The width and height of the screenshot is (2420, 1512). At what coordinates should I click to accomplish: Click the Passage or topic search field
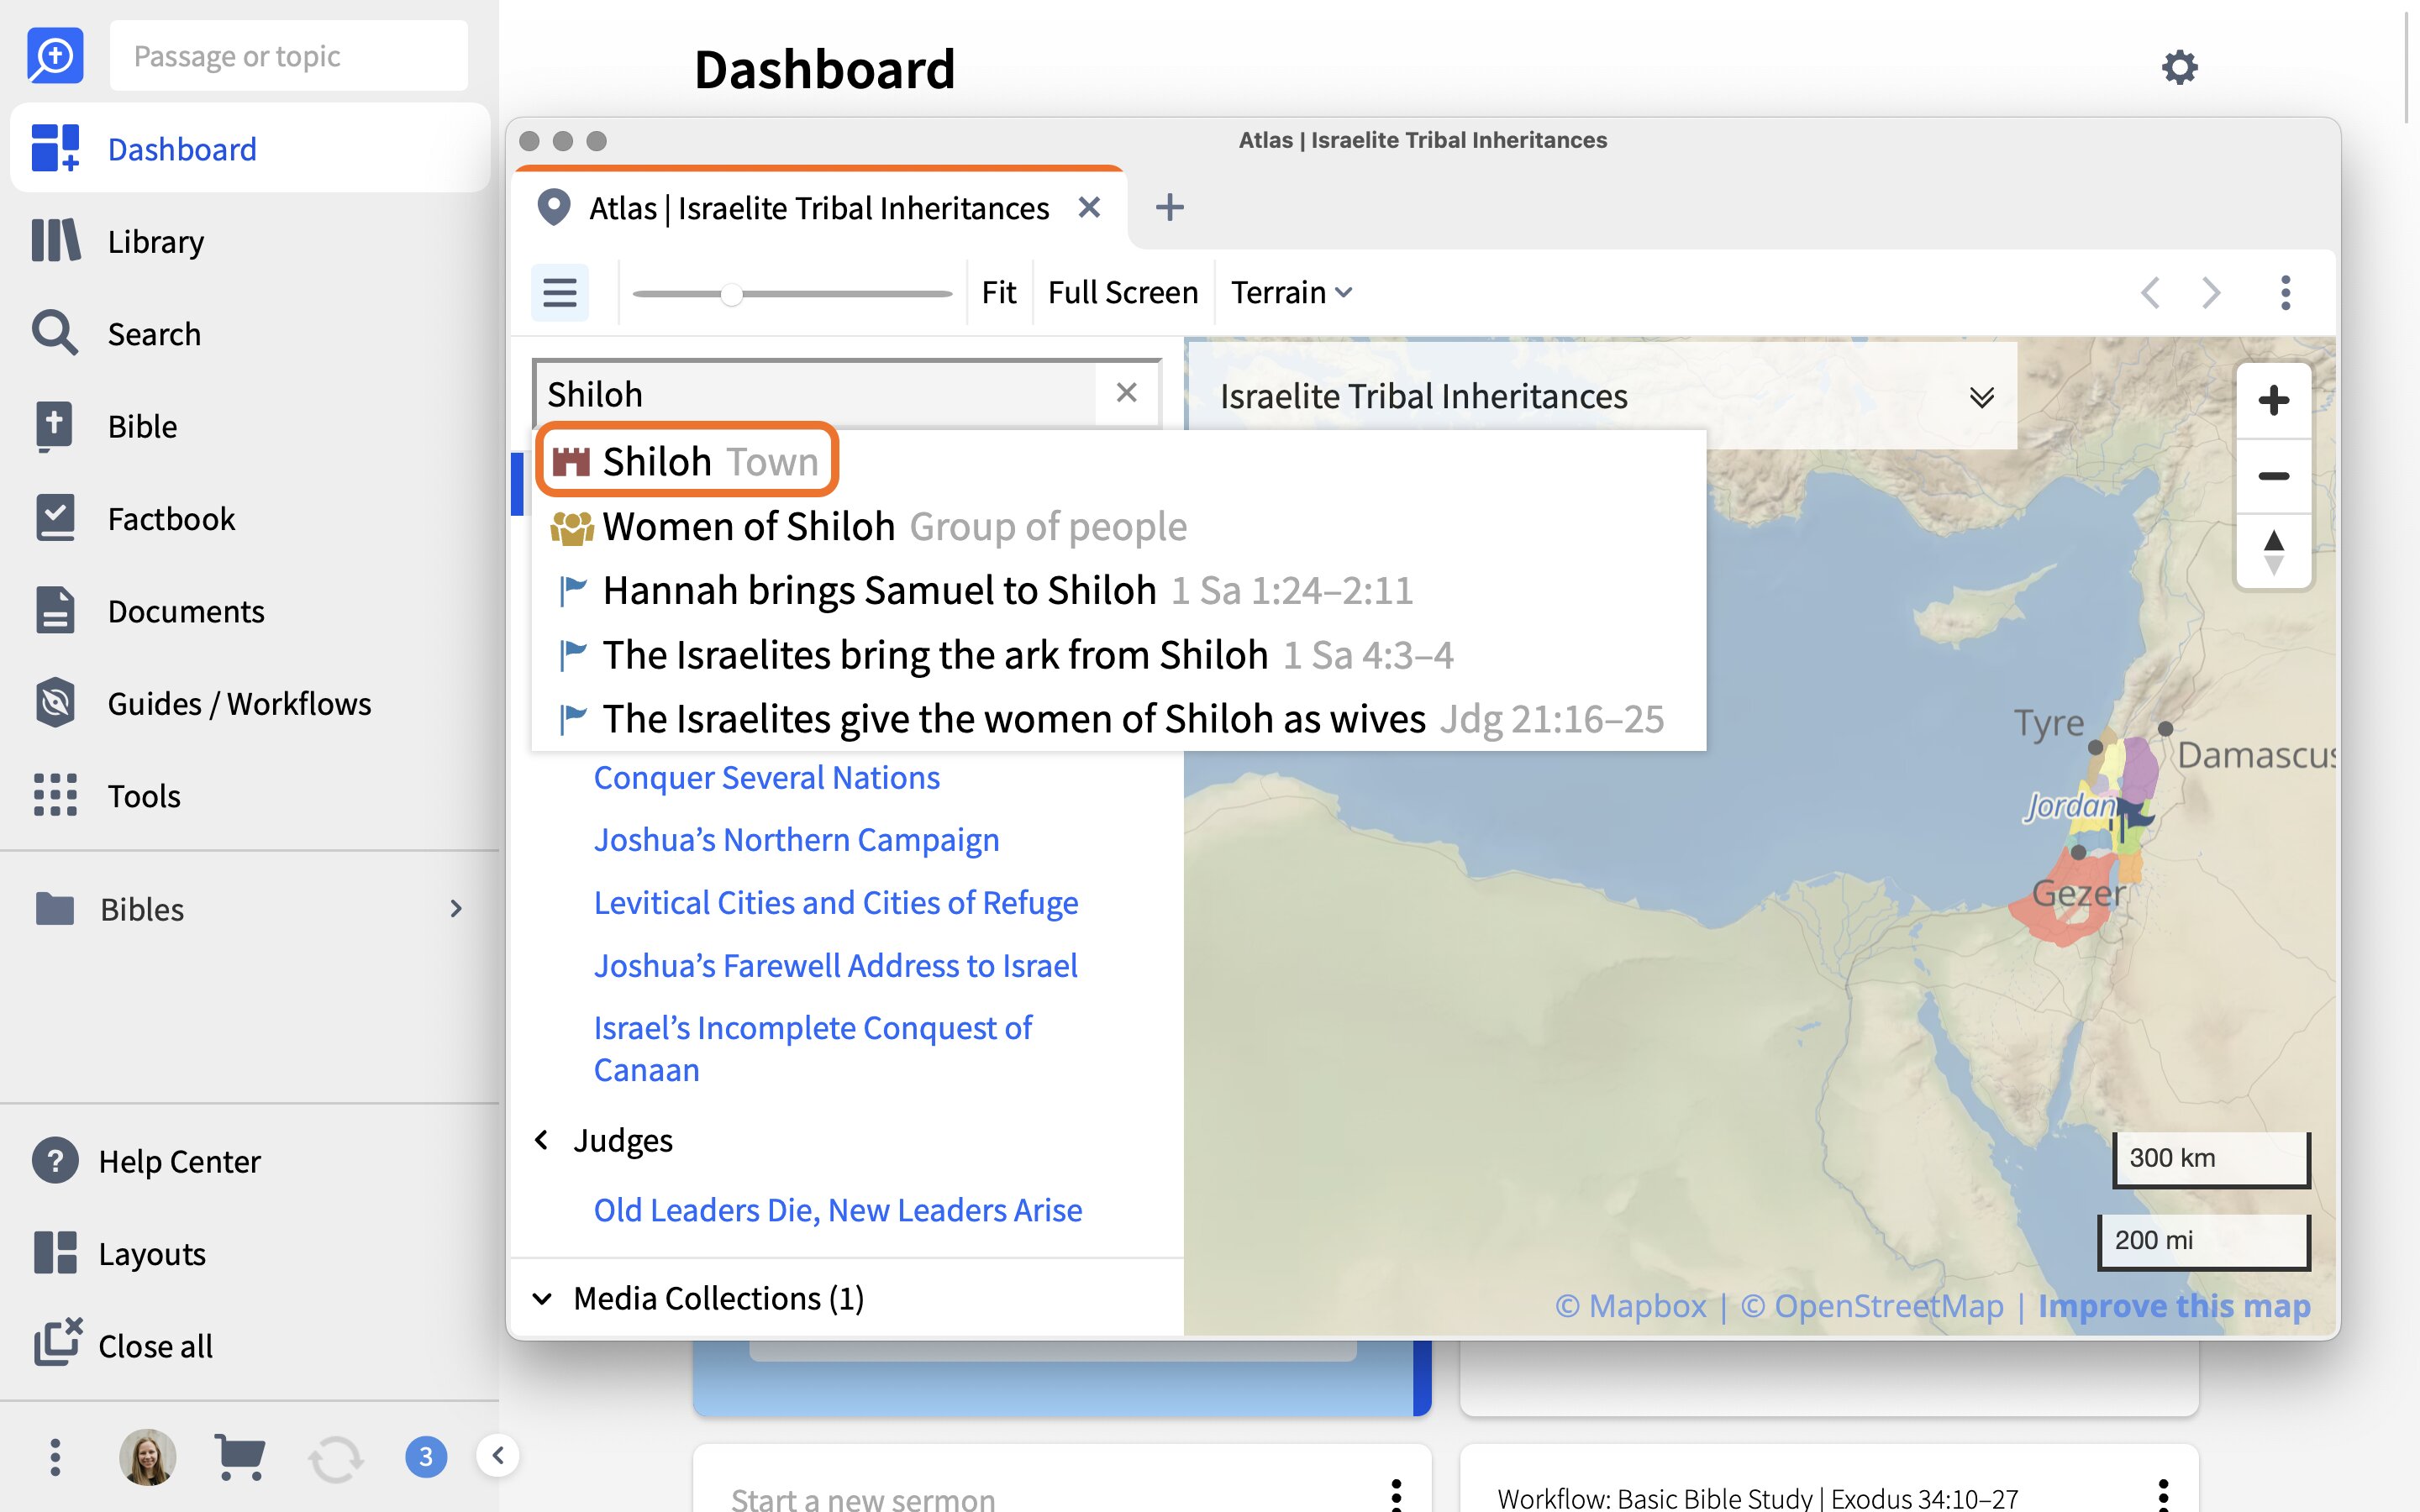pos(289,56)
